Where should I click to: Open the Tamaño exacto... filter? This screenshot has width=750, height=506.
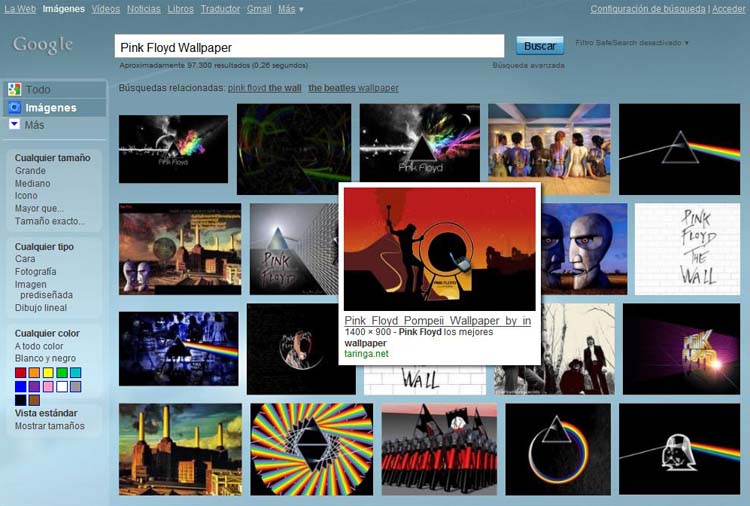[x=50, y=221]
